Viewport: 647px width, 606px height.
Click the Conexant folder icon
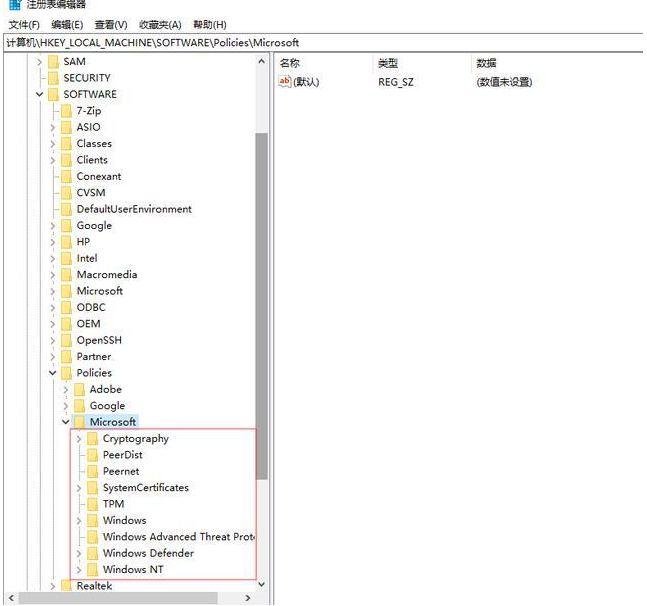pos(66,177)
